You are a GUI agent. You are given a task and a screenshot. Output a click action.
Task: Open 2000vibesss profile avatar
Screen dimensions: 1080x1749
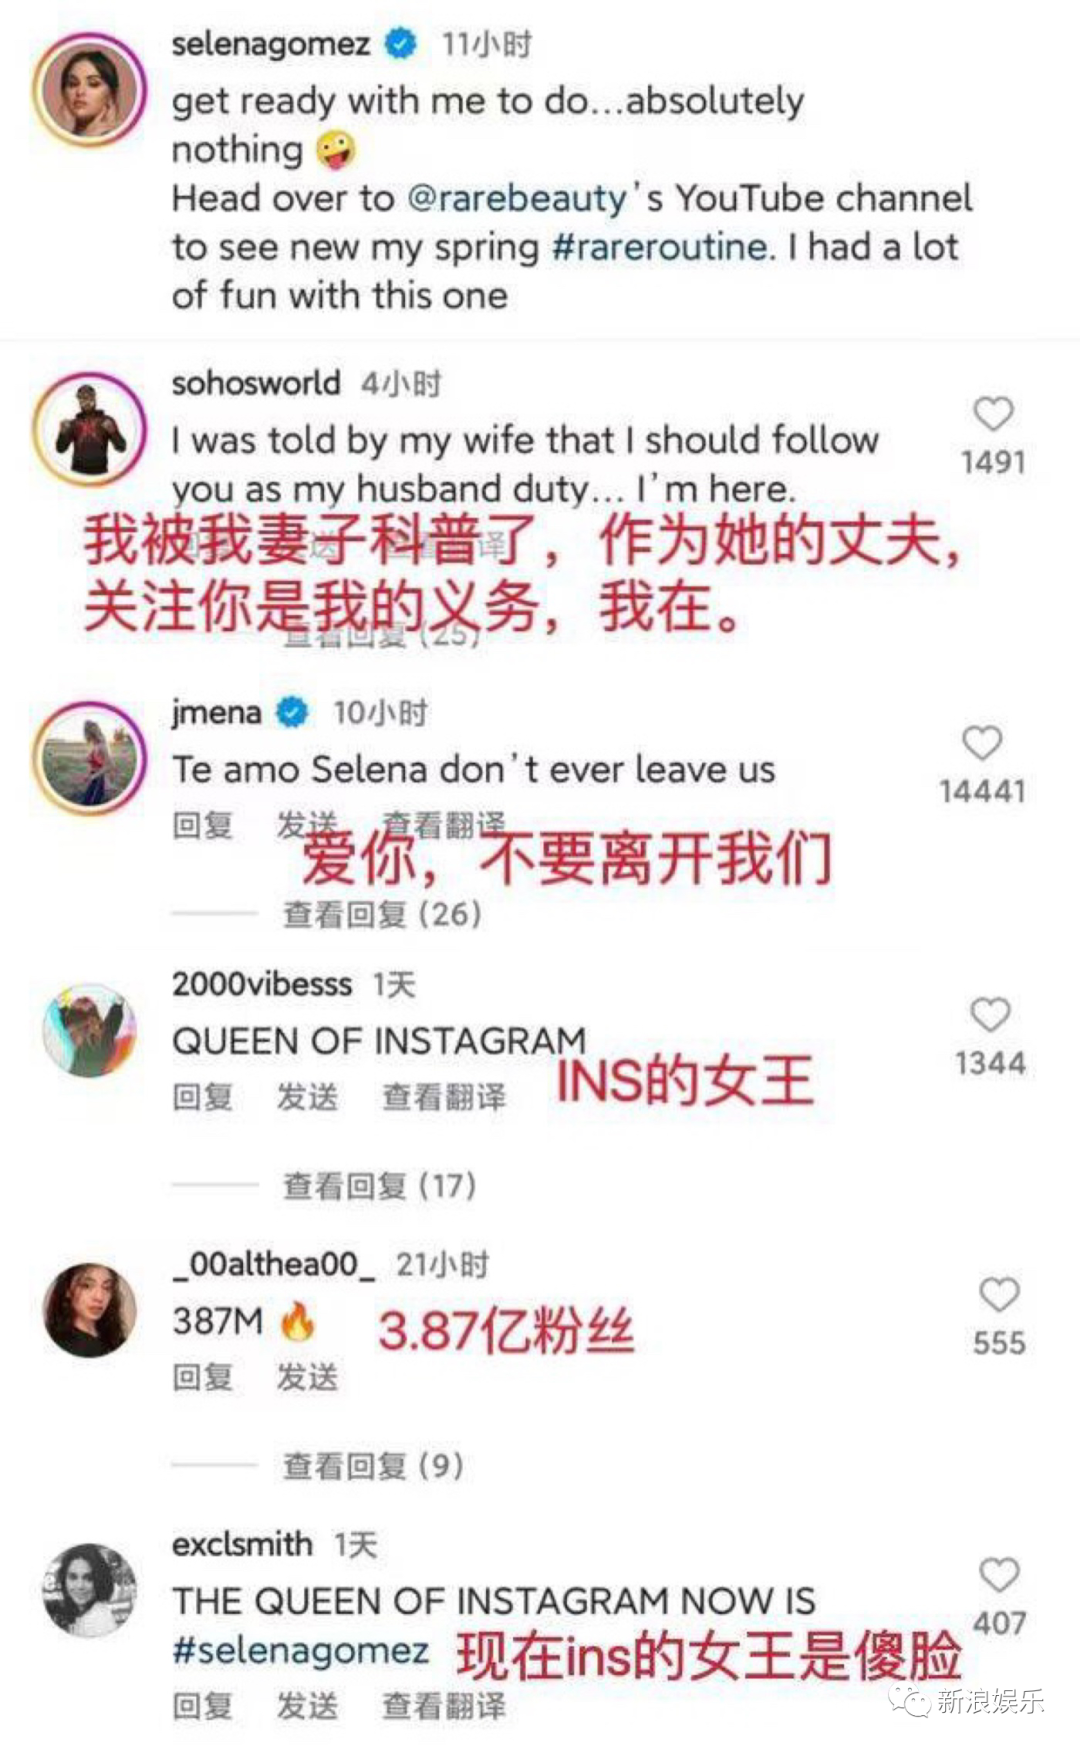click(x=89, y=1030)
